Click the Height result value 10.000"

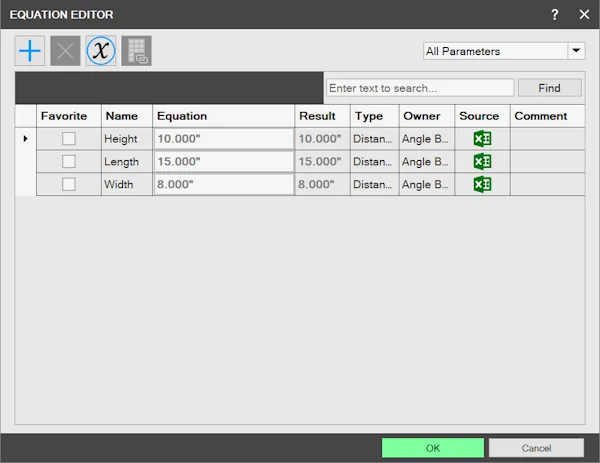[x=322, y=139]
